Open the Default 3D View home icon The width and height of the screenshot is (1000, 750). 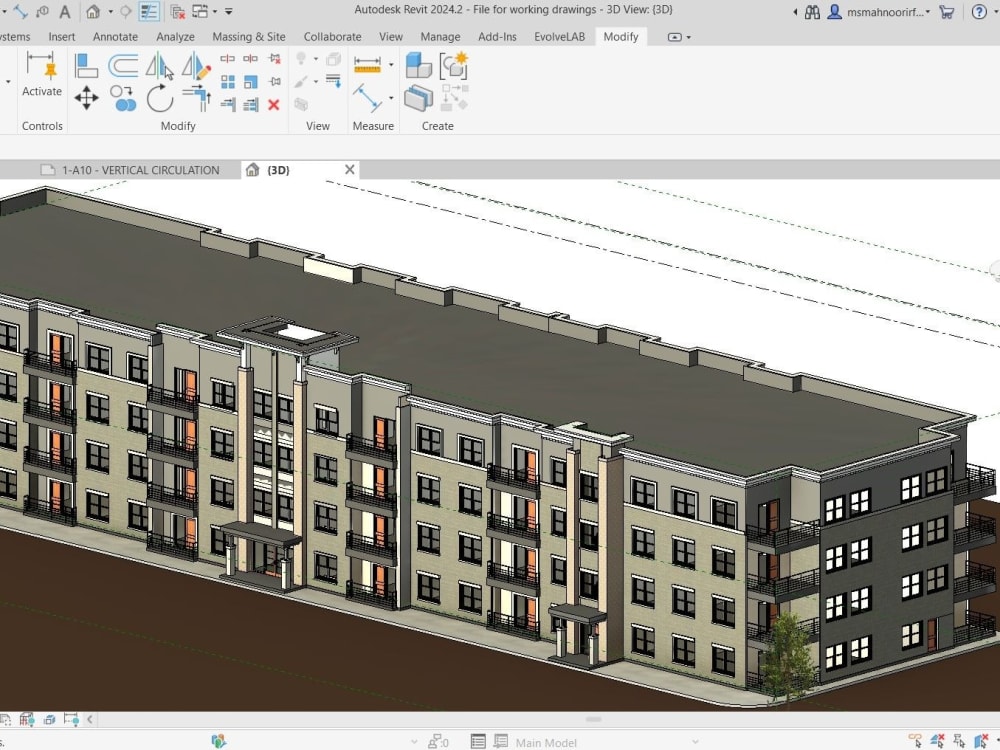(93, 12)
